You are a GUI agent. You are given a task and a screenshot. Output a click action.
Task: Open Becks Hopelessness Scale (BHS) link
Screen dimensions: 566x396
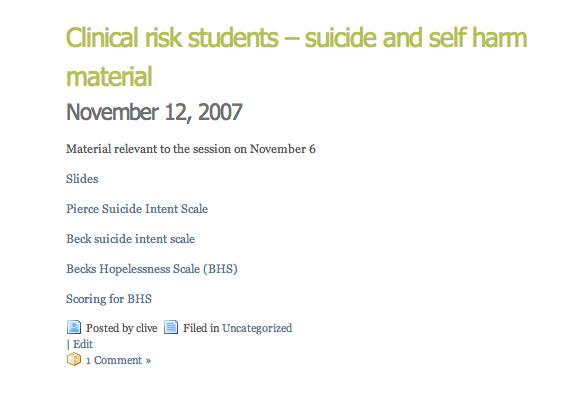coord(152,269)
